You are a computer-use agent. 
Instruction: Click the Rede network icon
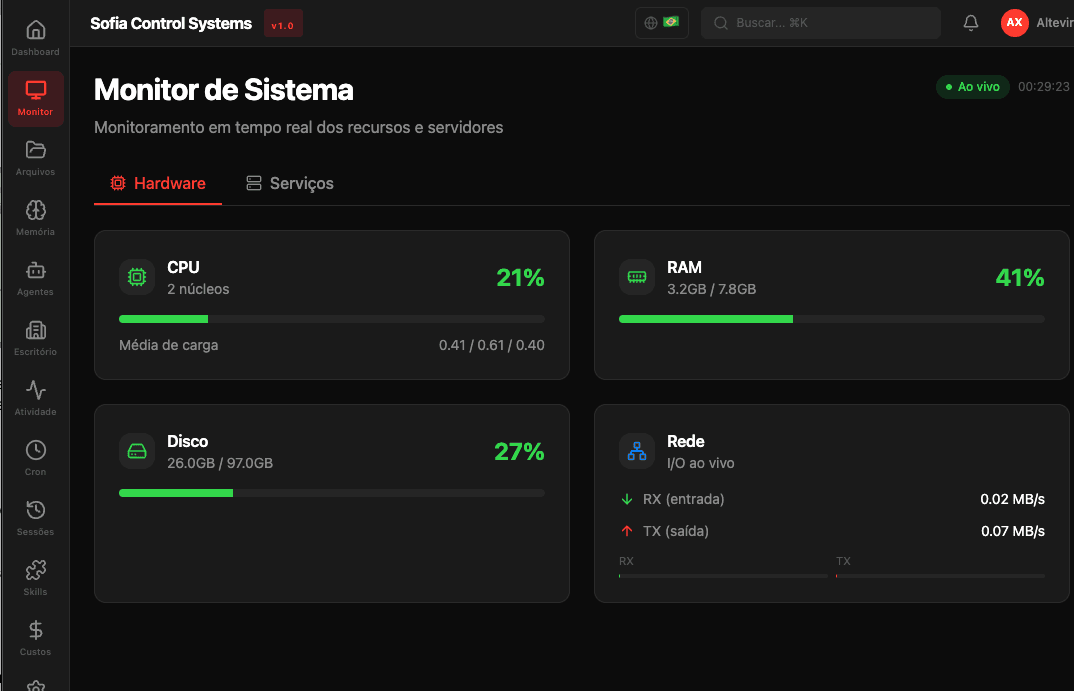click(x=637, y=451)
